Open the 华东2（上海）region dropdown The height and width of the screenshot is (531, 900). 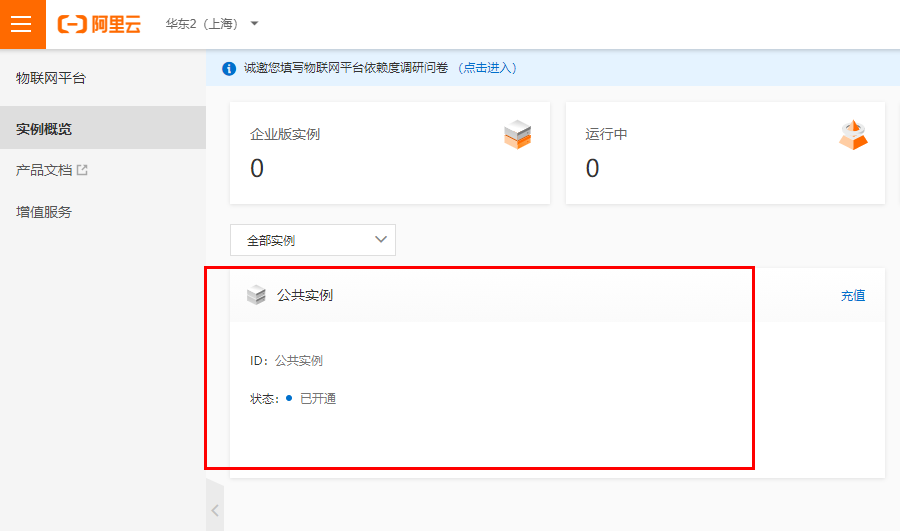pos(212,24)
